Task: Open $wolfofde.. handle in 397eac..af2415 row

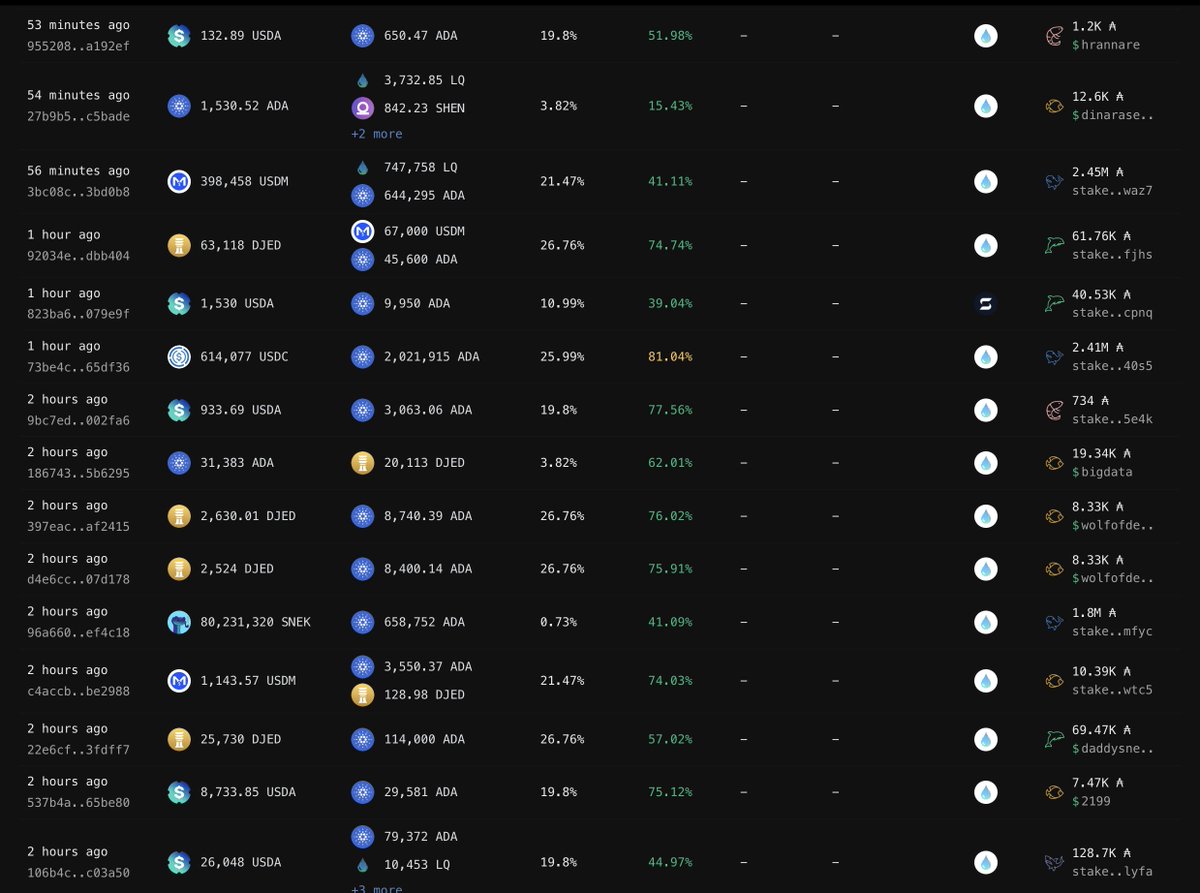Action: pos(1112,527)
